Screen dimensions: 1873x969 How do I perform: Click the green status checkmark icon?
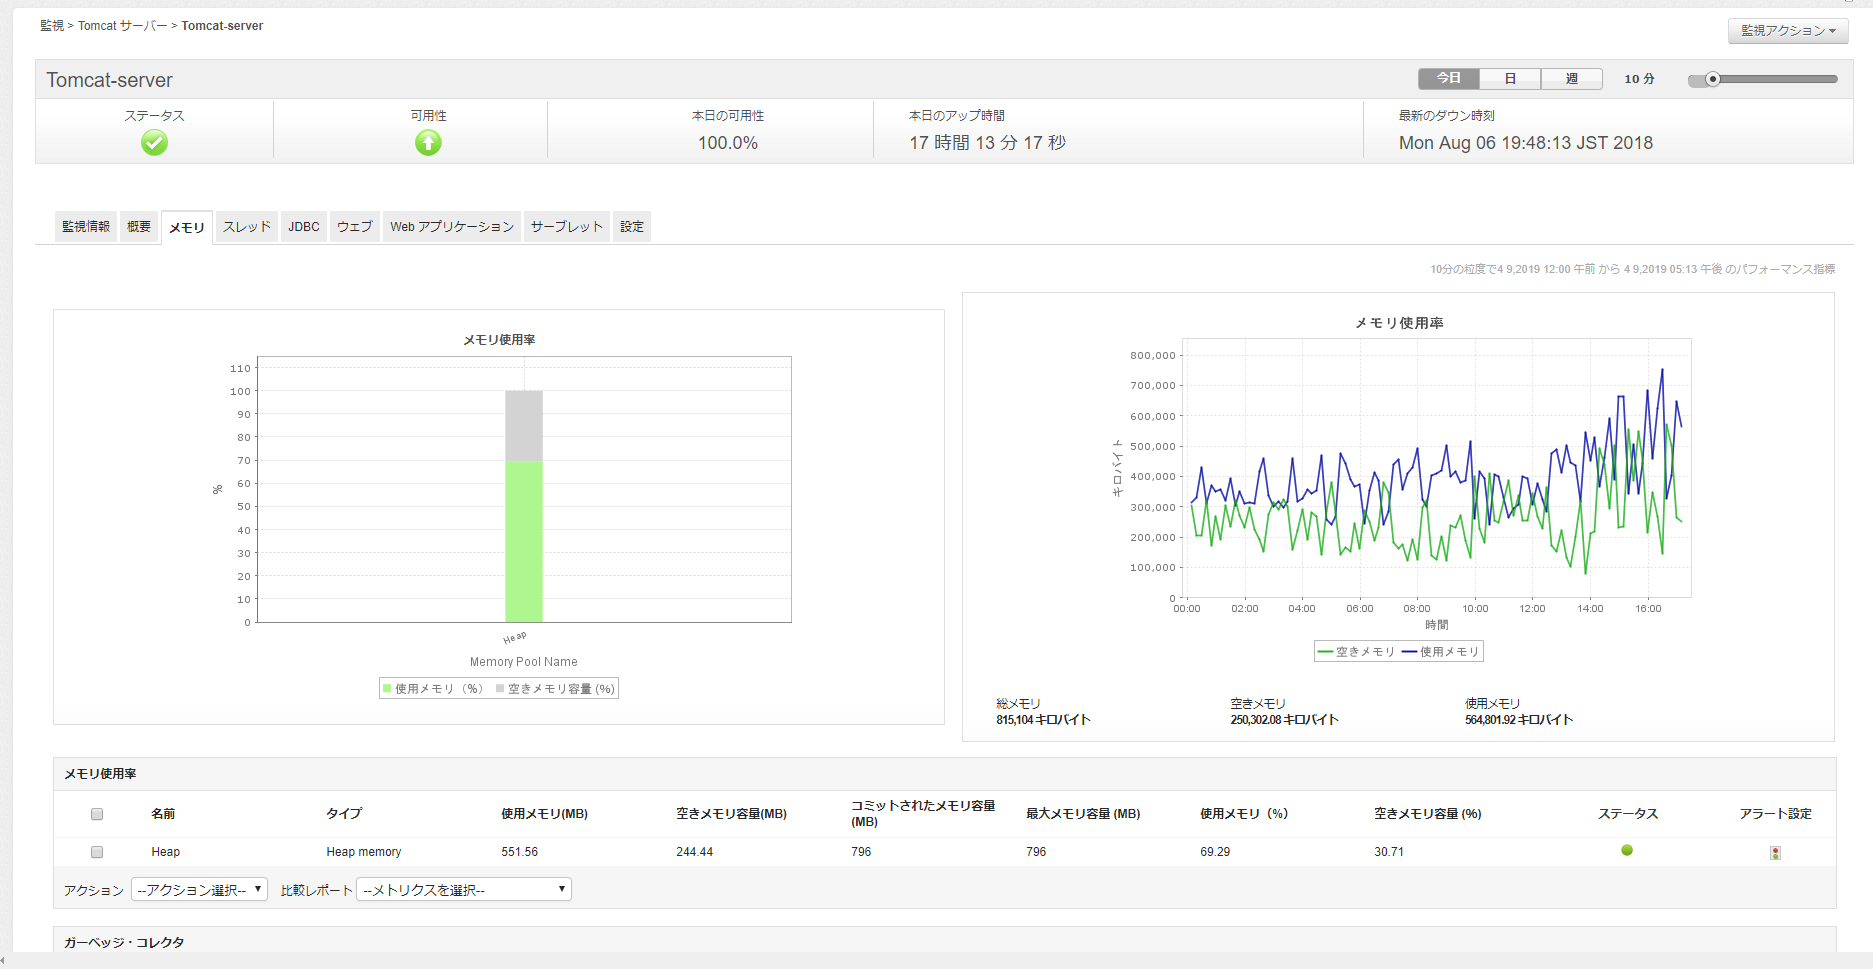pyautogui.click(x=154, y=143)
